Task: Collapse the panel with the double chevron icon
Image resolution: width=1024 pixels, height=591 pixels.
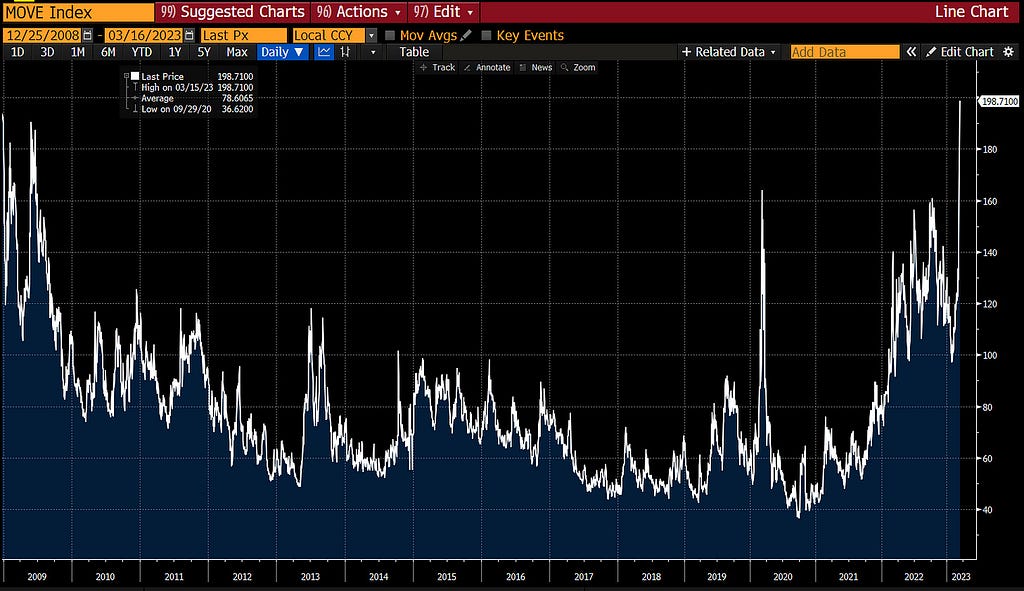Action: click(x=911, y=52)
